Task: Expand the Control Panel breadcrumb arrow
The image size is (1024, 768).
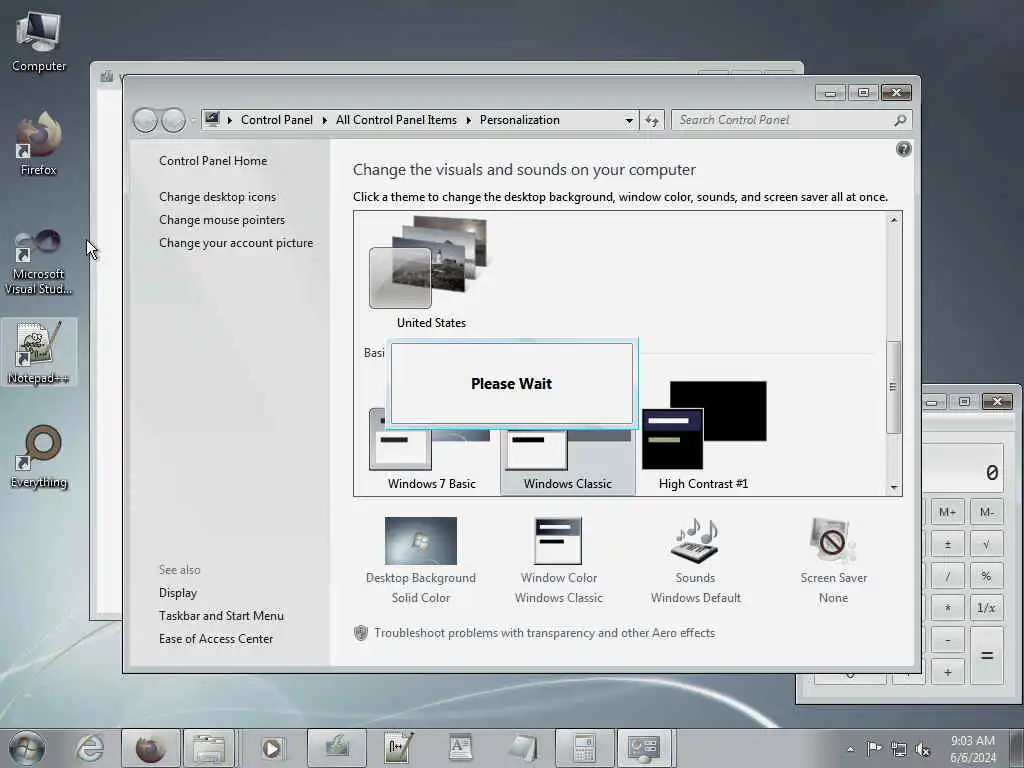Action: (x=325, y=120)
